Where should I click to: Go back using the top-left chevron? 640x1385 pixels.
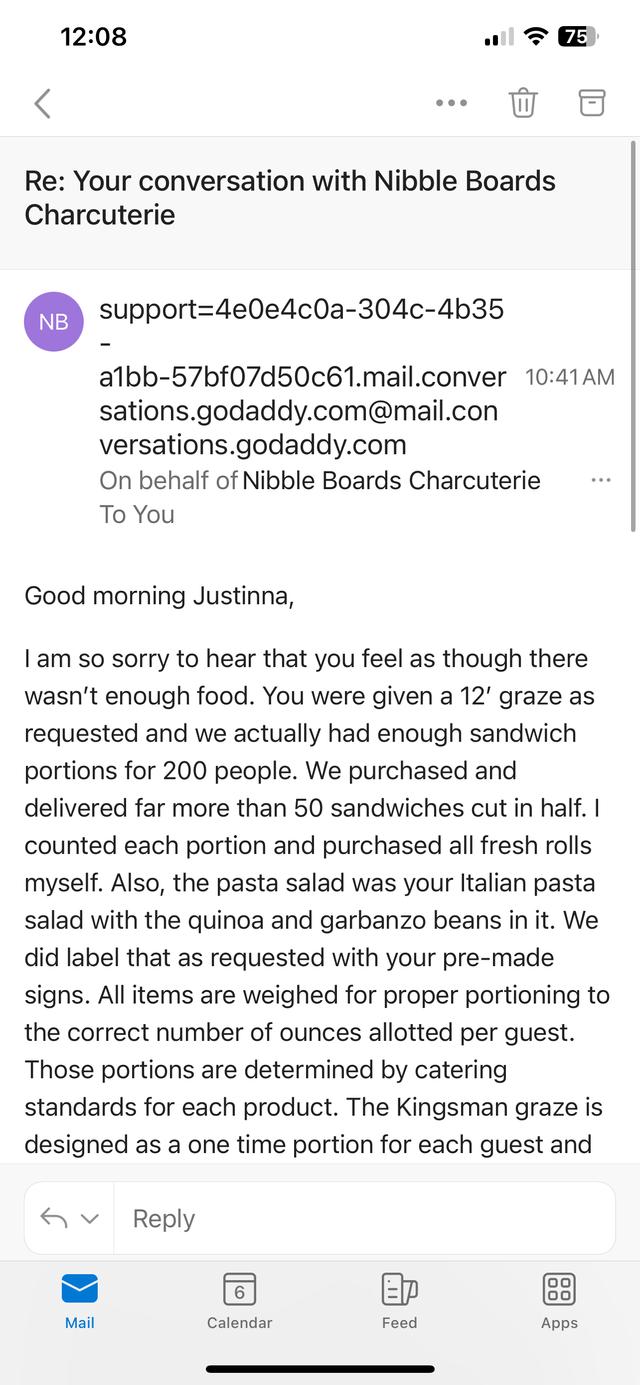(x=42, y=103)
